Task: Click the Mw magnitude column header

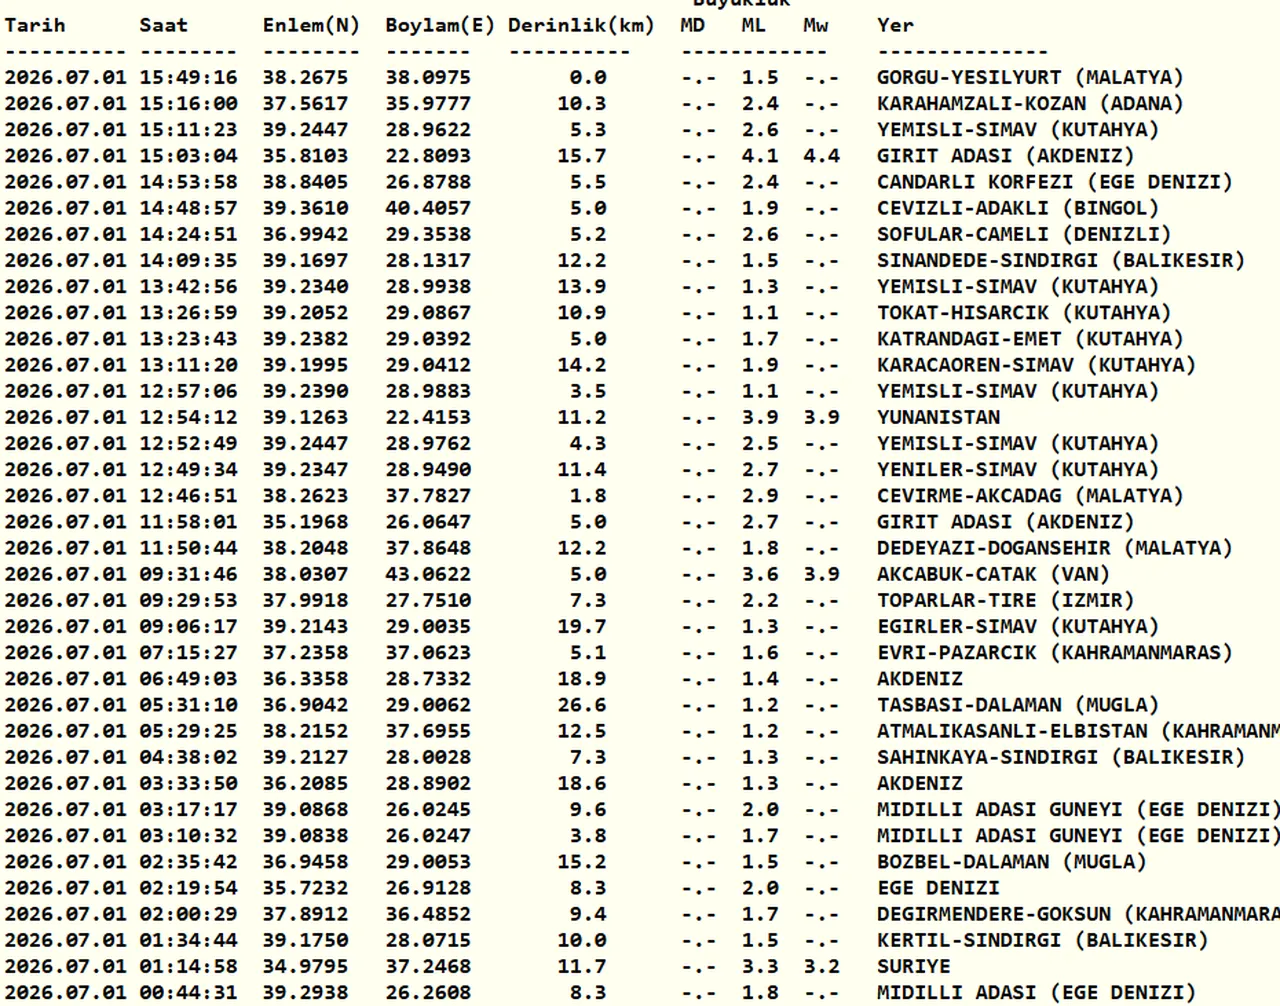Action: coord(815,25)
